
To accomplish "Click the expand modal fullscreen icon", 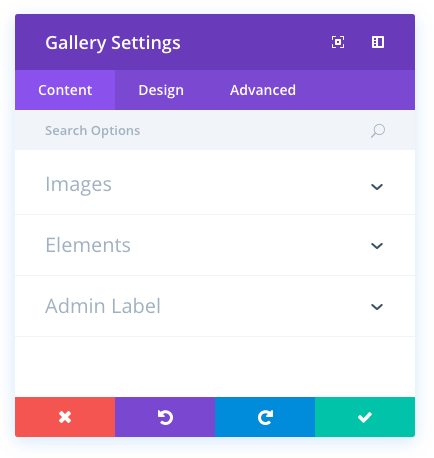I will click(x=338, y=42).
